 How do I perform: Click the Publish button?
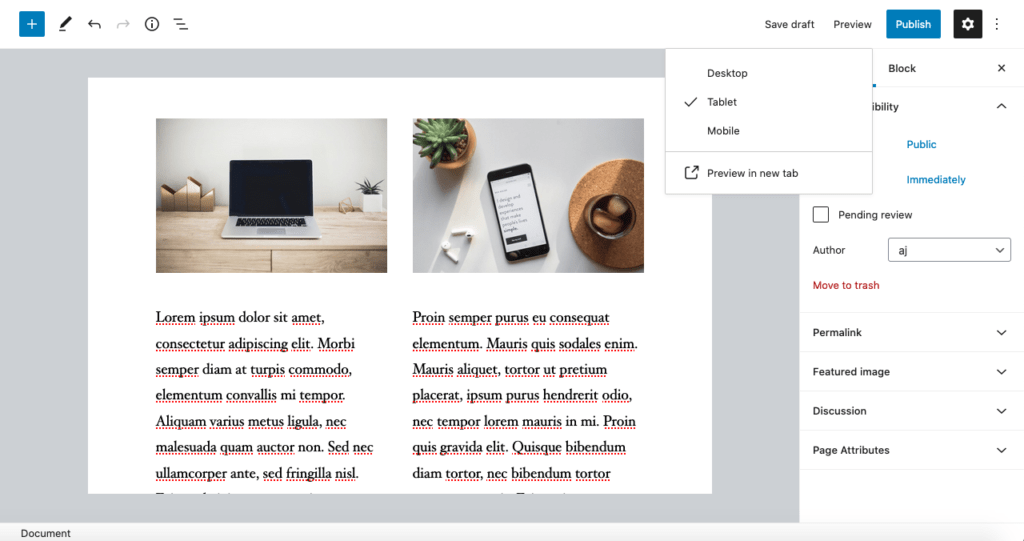click(913, 24)
